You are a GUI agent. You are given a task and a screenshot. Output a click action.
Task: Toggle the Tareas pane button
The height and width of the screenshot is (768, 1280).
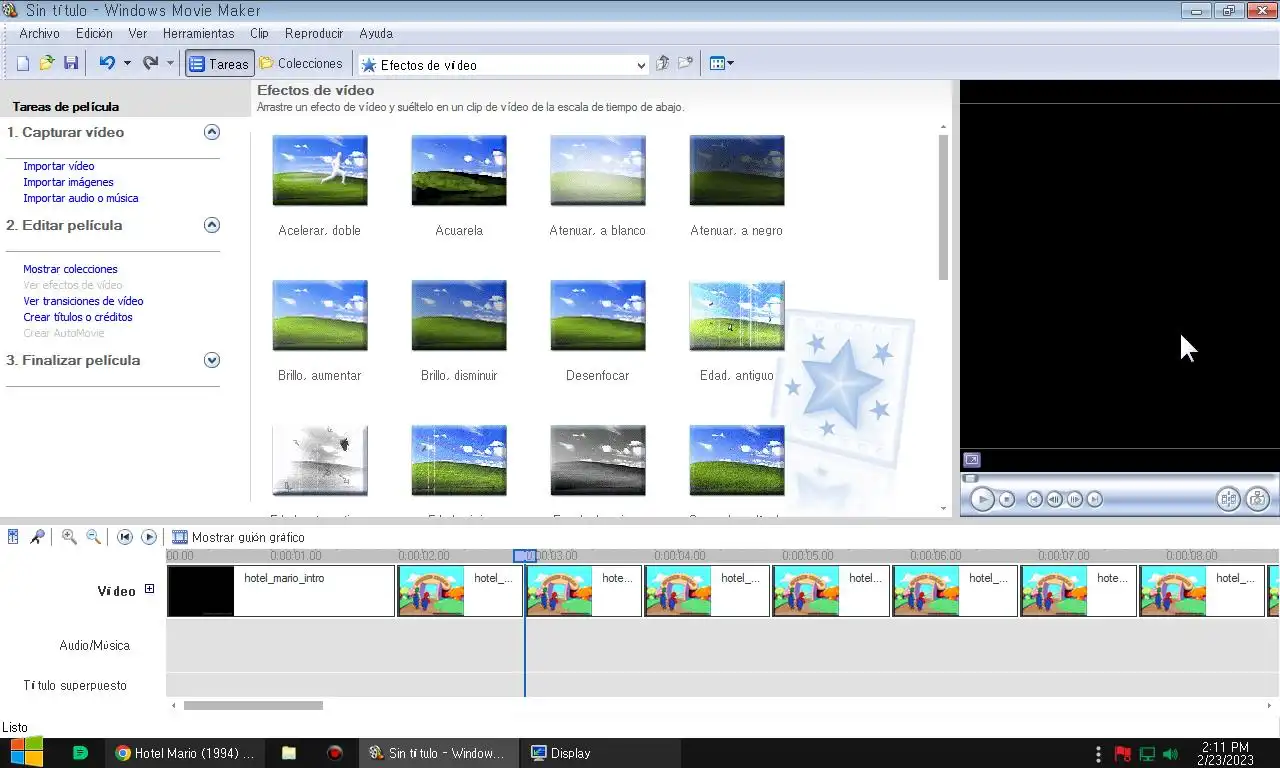(x=219, y=63)
